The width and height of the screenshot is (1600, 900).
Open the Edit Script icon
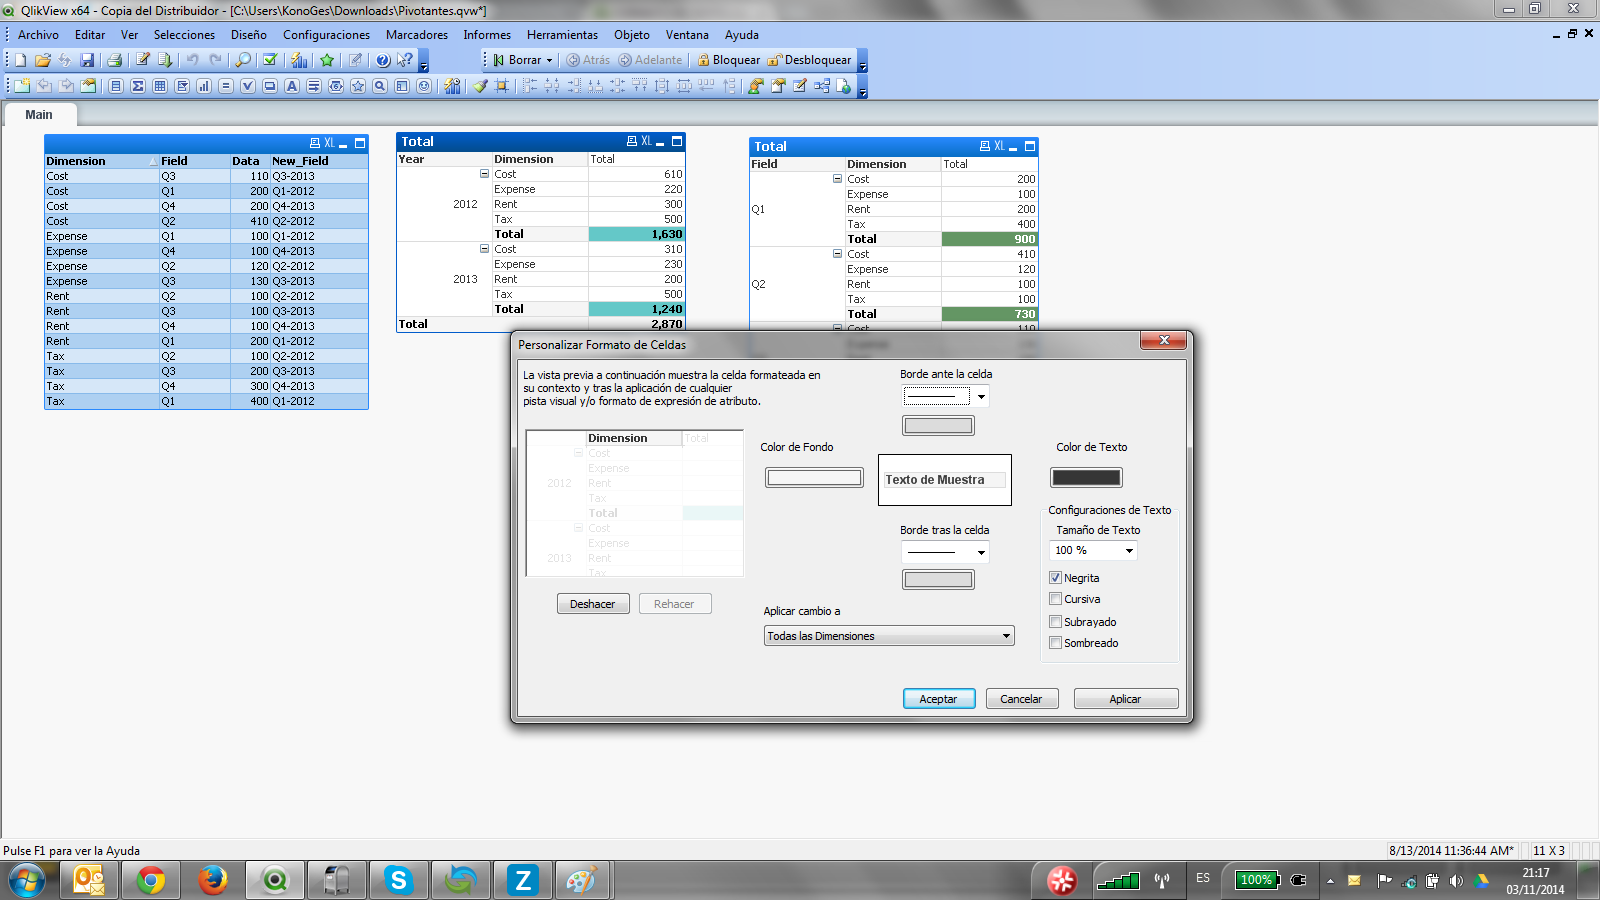143,60
